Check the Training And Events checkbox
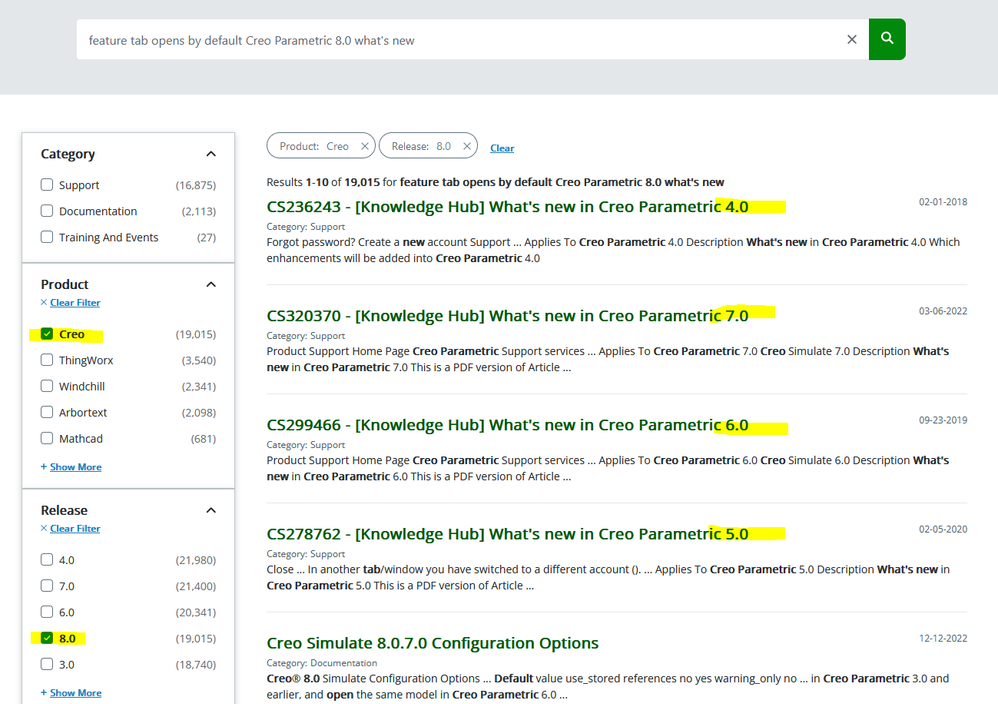 pos(46,237)
